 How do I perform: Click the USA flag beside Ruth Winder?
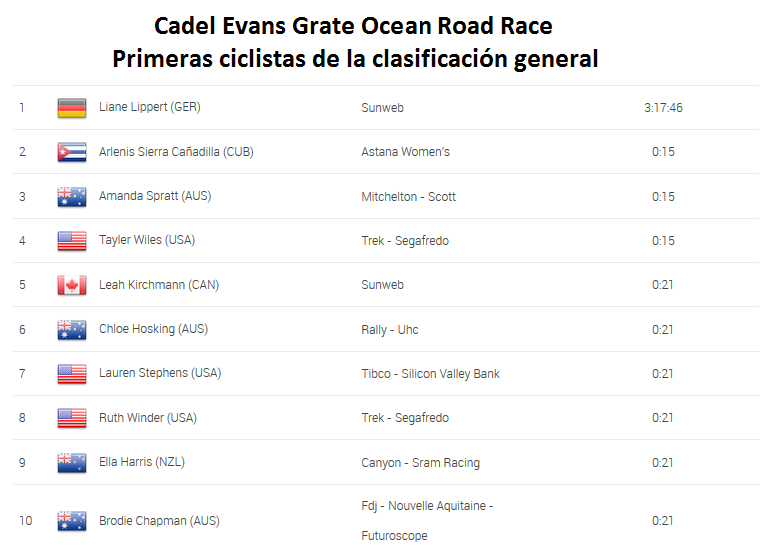[x=72, y=418]
